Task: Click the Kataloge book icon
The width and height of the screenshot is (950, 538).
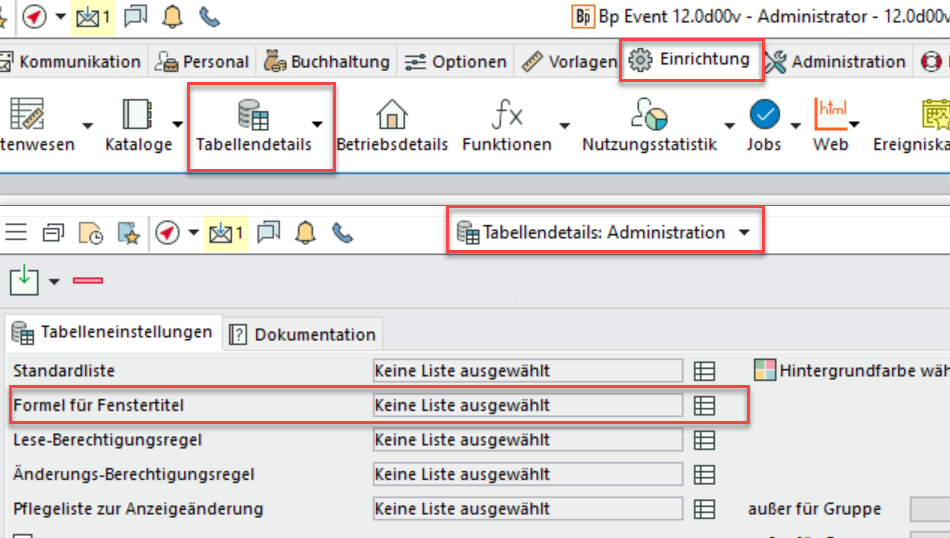Action: coord(137,115)
